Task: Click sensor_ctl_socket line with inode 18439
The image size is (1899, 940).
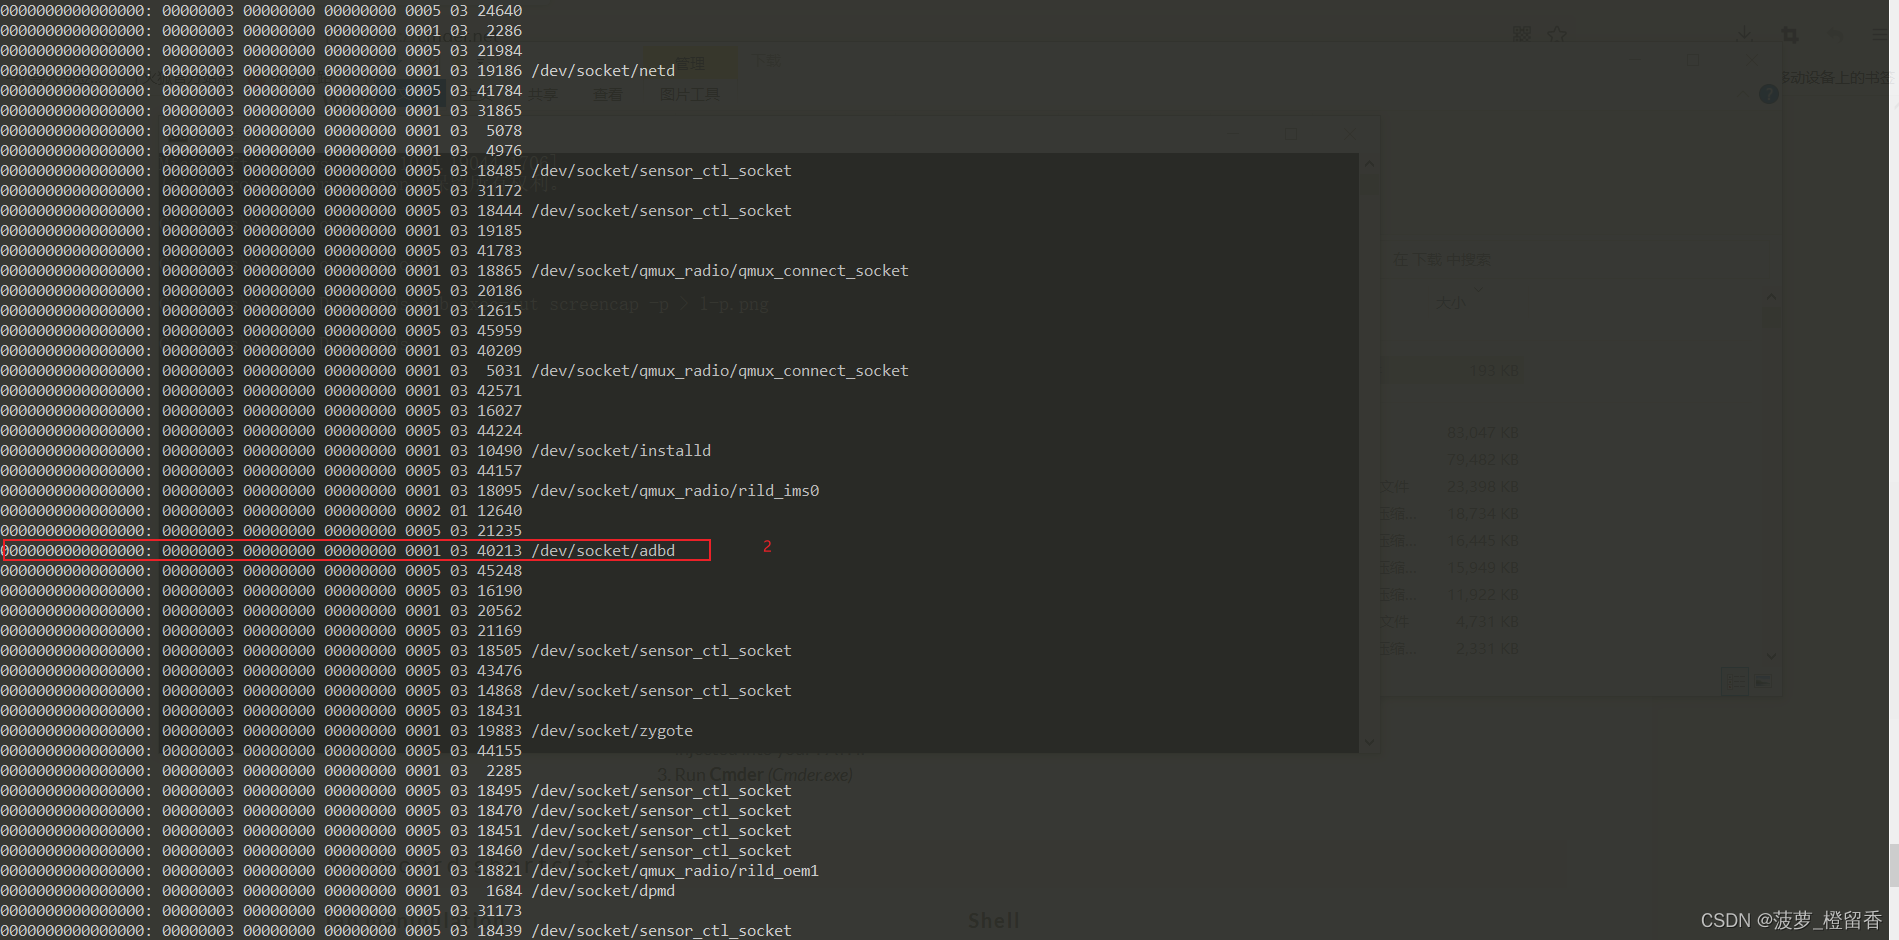Action: [396, 931]
